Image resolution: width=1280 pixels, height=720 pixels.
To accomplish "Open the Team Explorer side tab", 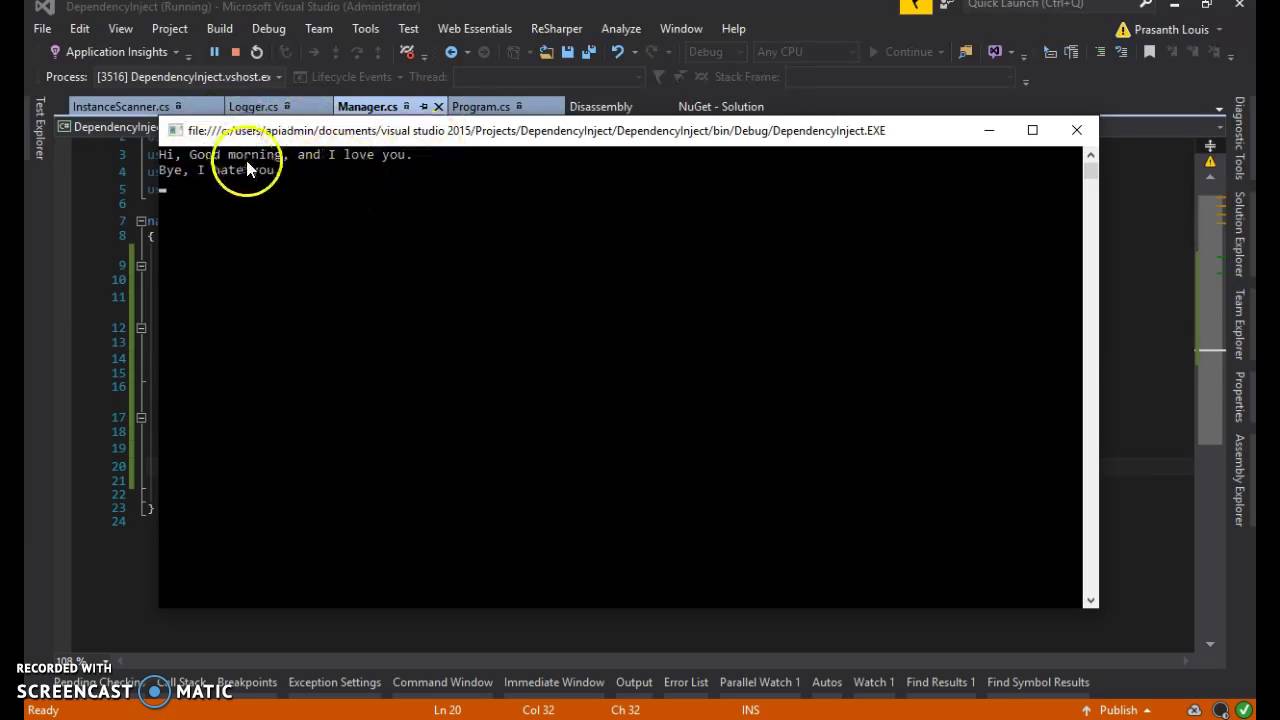I will point(1239,324).
